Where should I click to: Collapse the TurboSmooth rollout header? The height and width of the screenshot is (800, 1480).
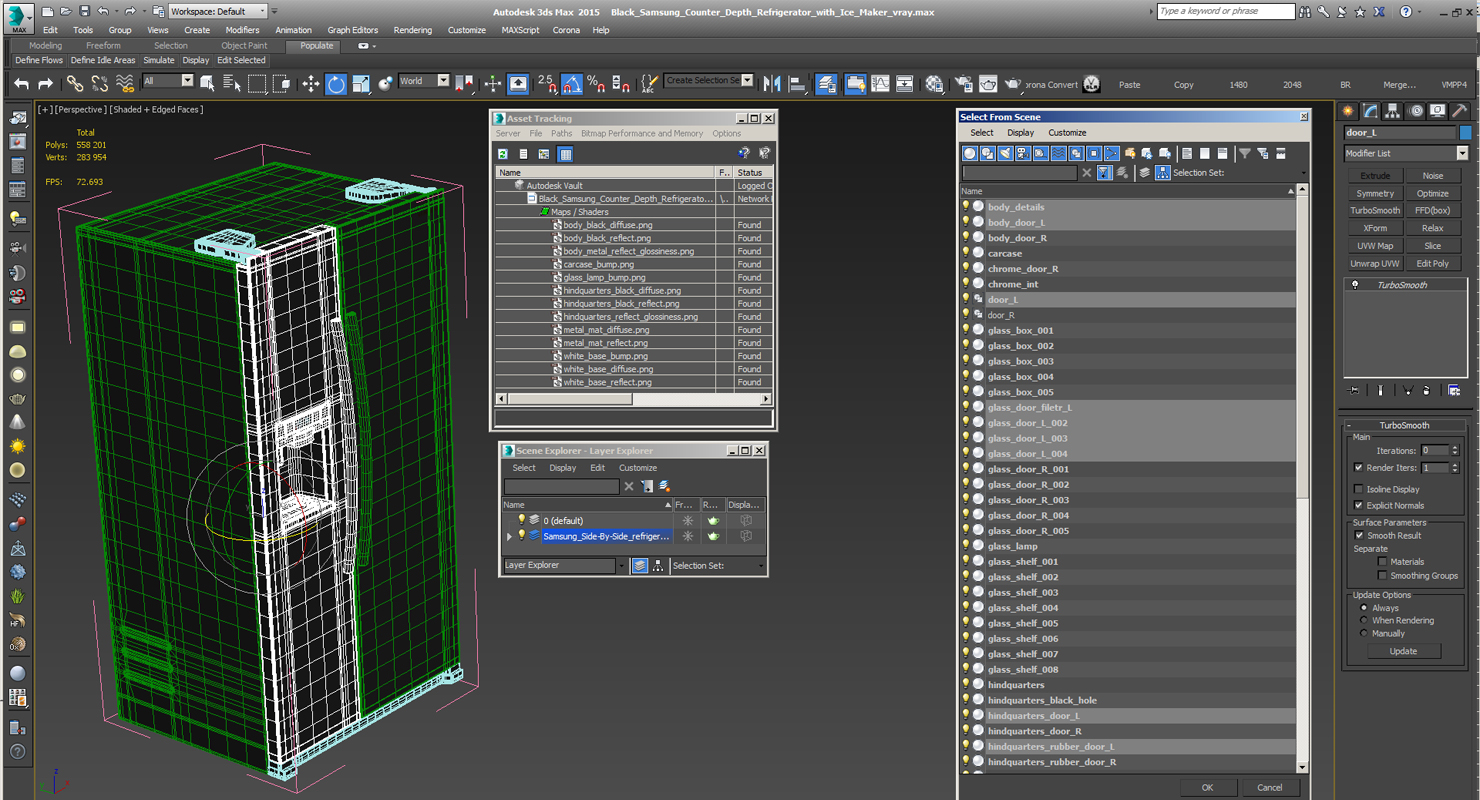coord(1404,425)
